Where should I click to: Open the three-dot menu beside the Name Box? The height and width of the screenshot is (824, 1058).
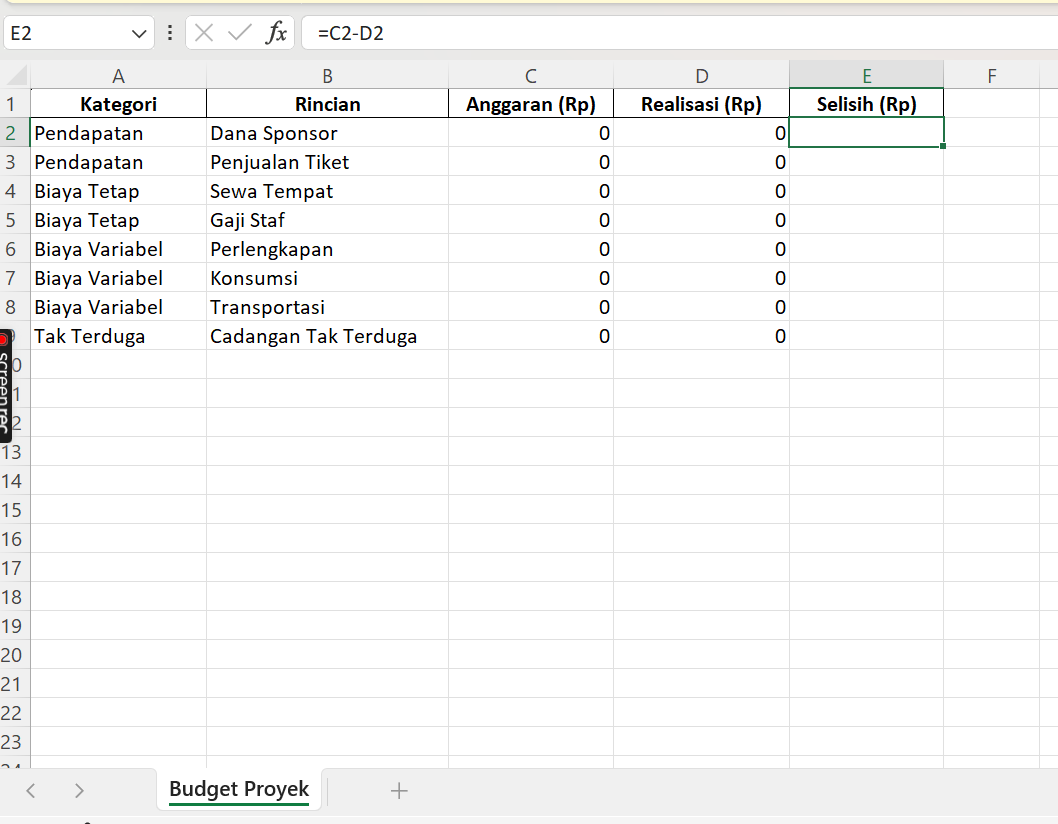coord(170,32)
